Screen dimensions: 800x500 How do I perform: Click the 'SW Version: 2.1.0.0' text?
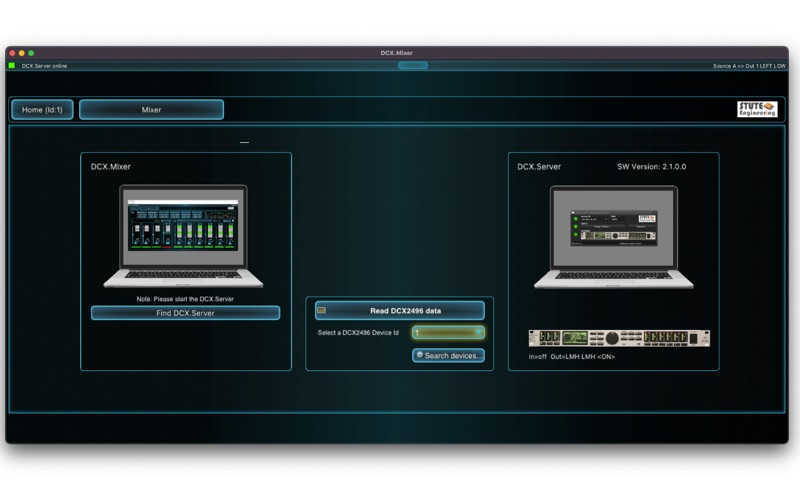[652, 166]
